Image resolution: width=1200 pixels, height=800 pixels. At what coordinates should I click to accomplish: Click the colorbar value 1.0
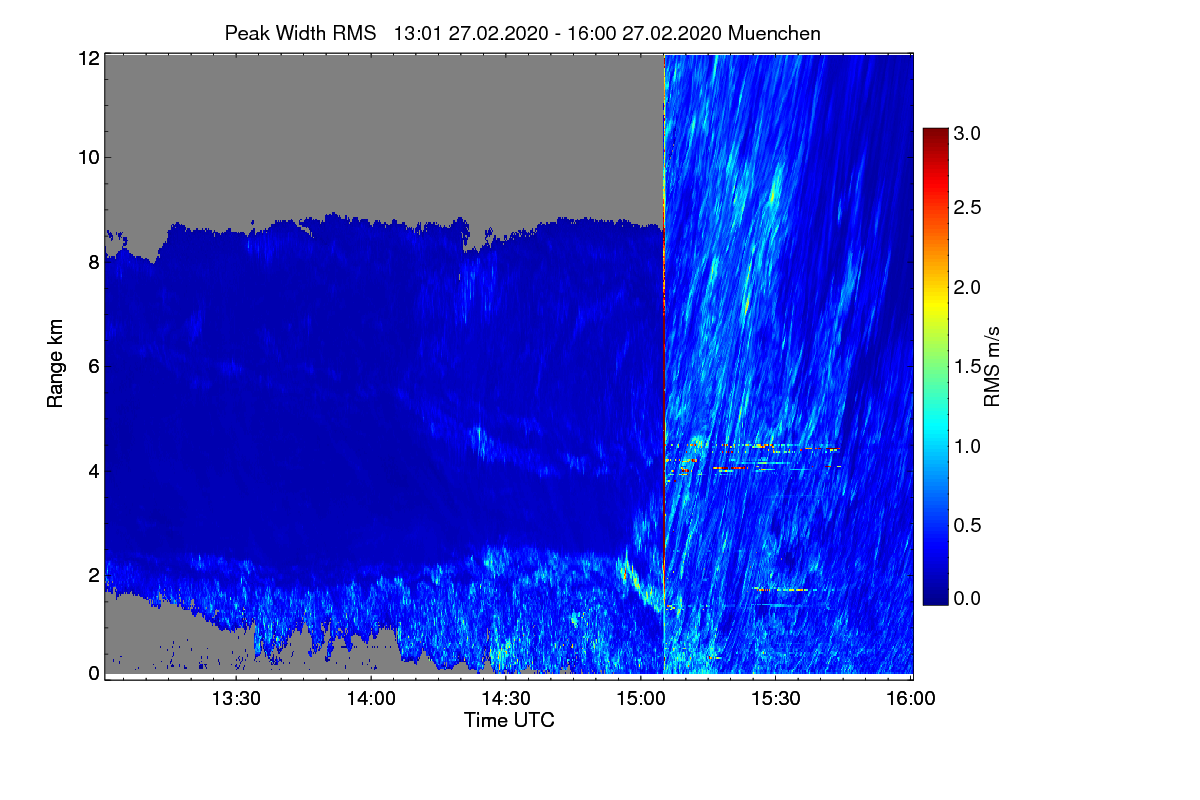(x=967, y=445)
